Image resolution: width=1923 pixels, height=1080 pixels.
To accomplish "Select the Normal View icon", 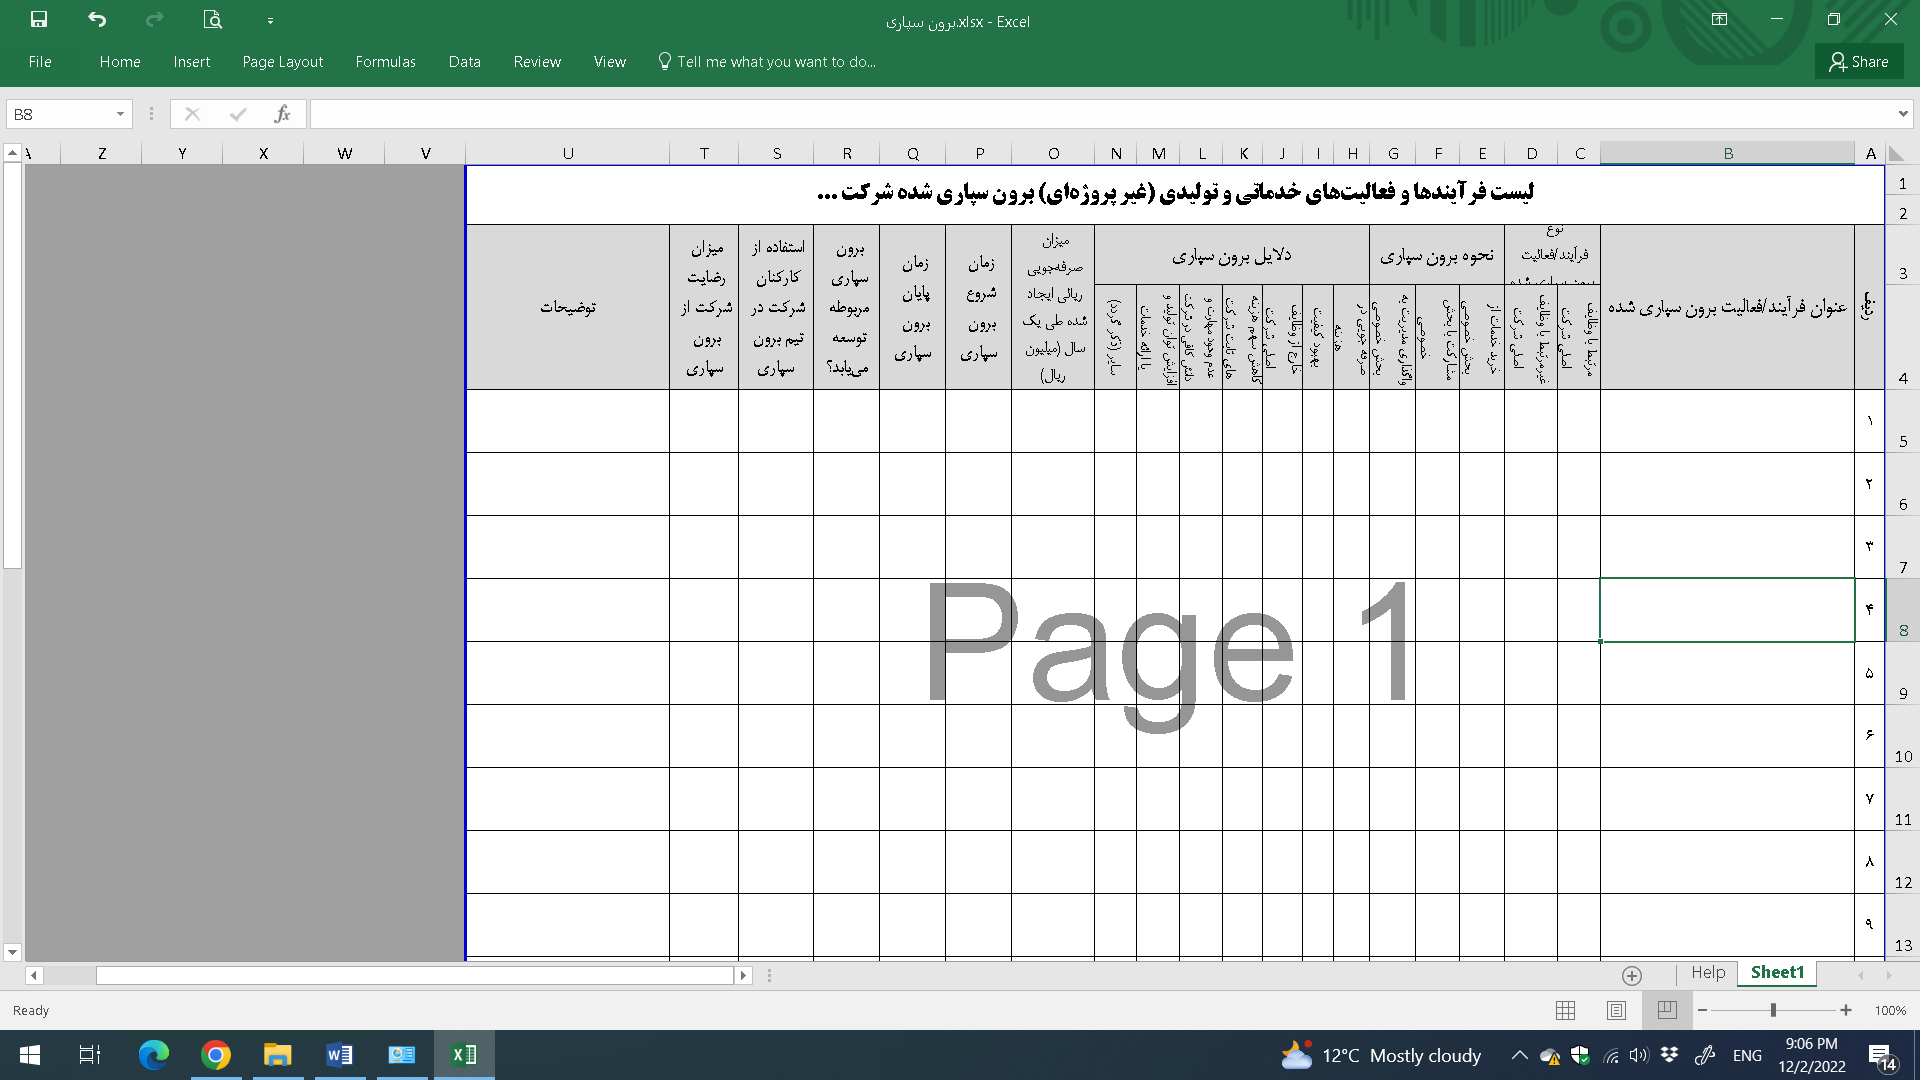I will point(1566,1011).
